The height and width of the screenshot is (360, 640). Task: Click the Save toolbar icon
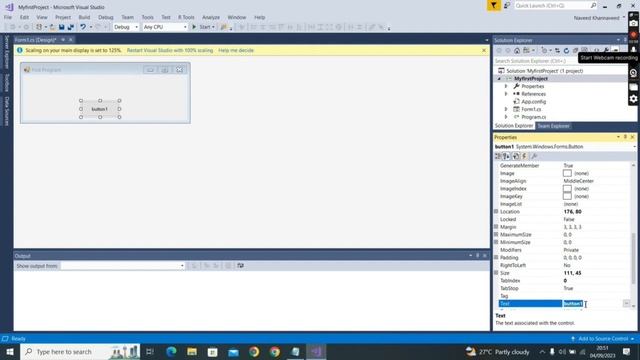coord(62,27)
